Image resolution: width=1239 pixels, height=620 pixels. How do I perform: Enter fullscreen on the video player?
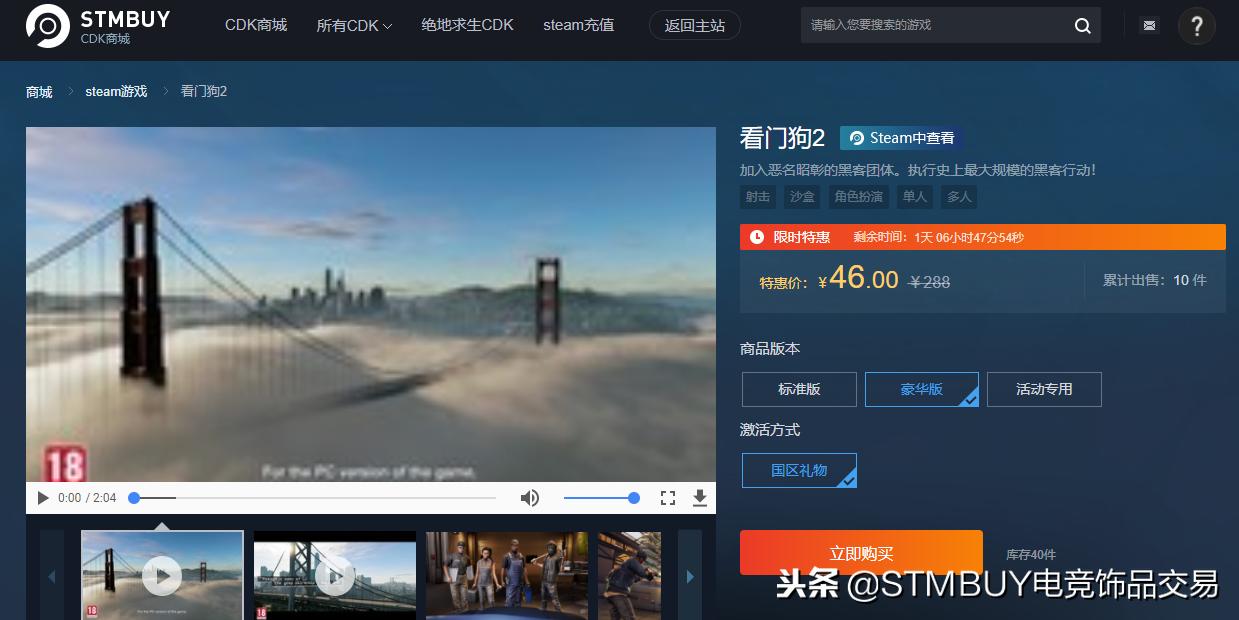click(x=668, y=497)
